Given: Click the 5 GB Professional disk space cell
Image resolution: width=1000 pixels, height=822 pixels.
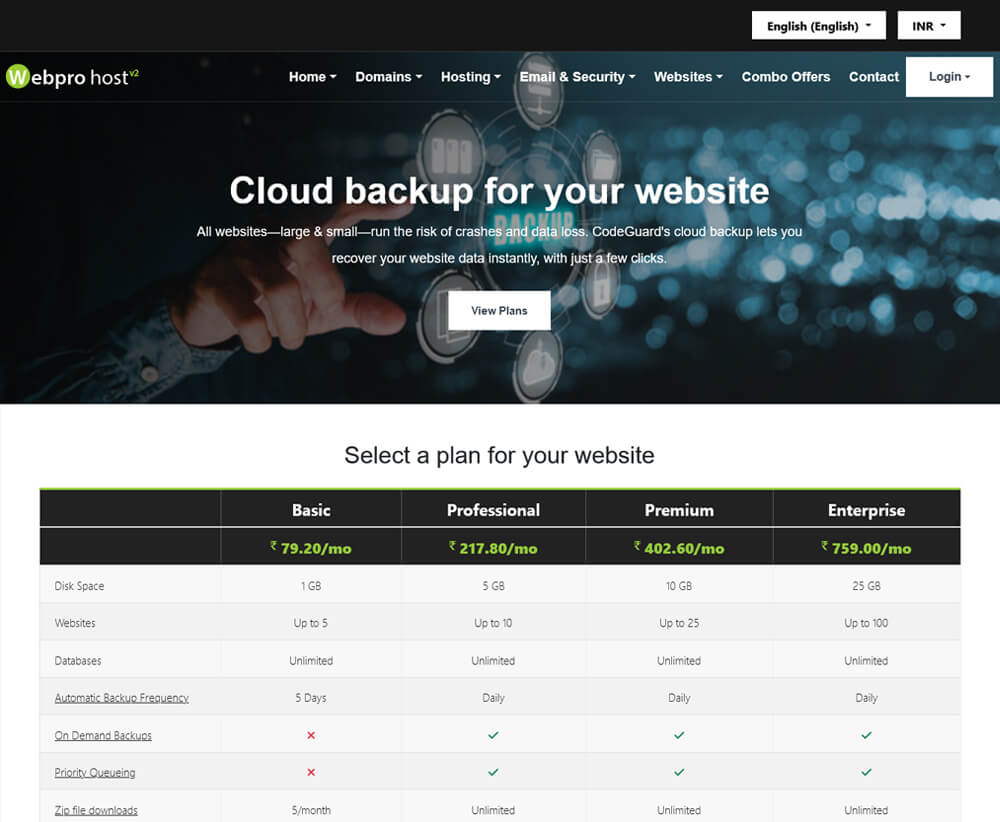Looking at the screenshot, I should click(493, 585).
